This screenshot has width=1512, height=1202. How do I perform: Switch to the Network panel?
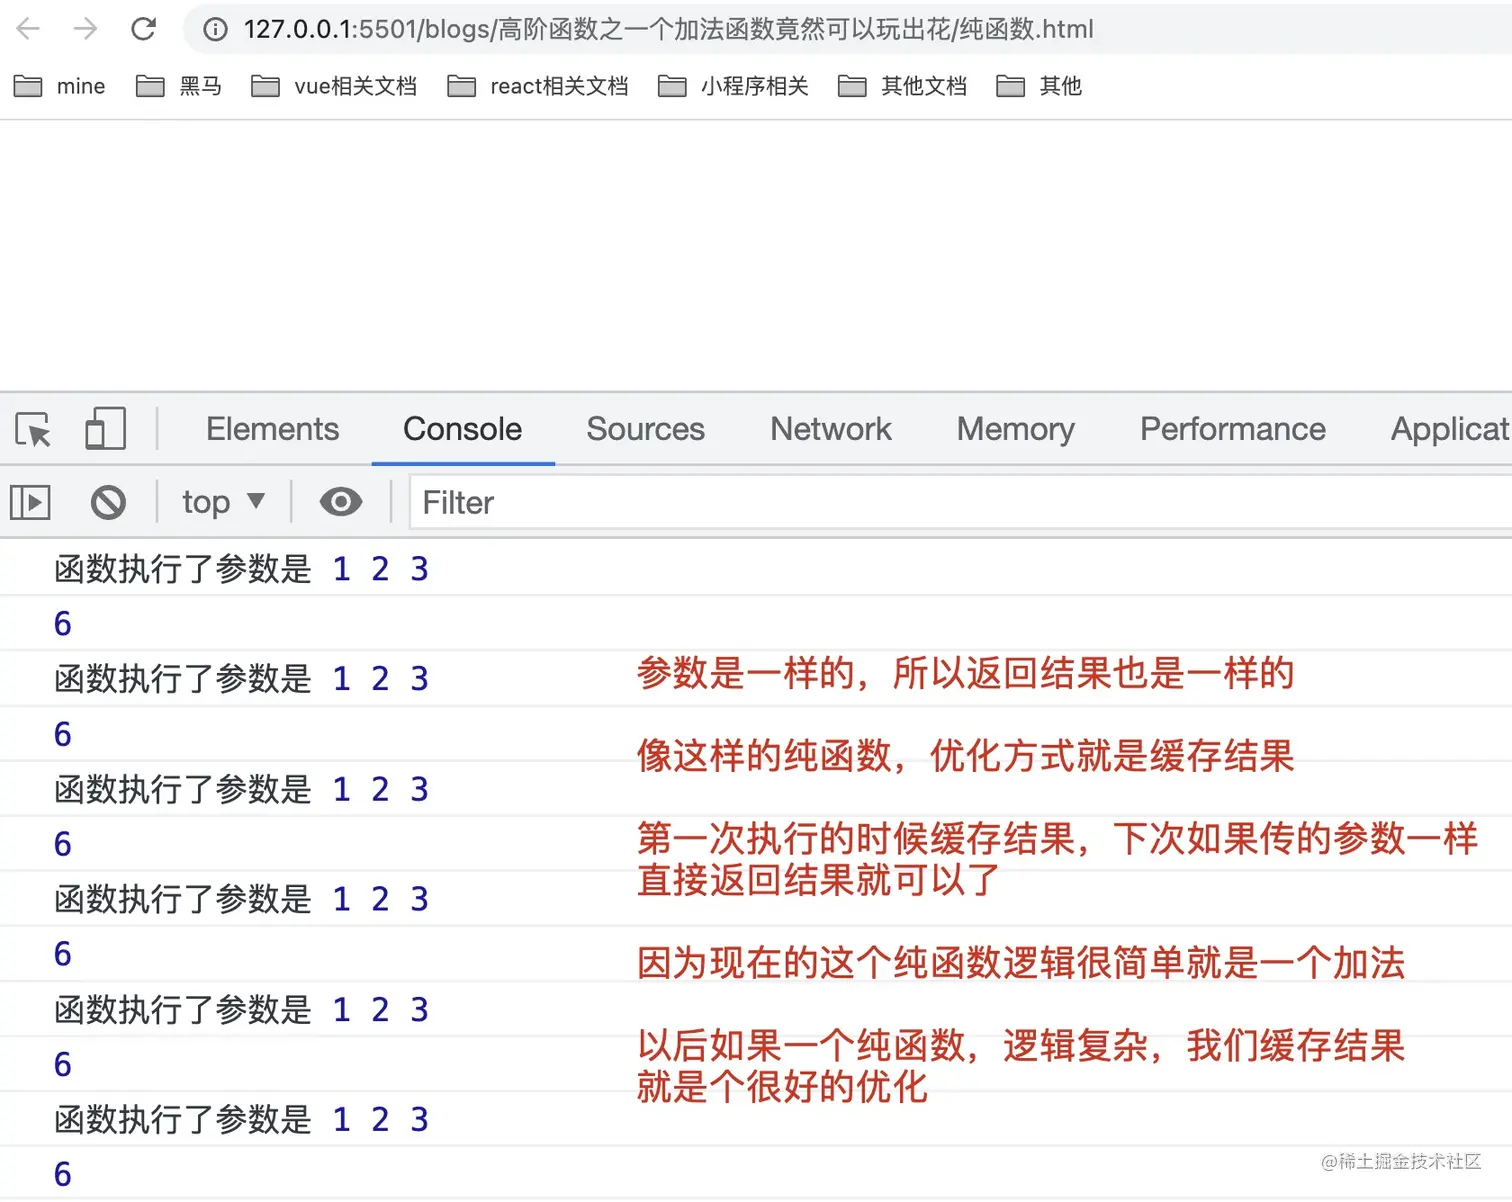pos(830,429)
